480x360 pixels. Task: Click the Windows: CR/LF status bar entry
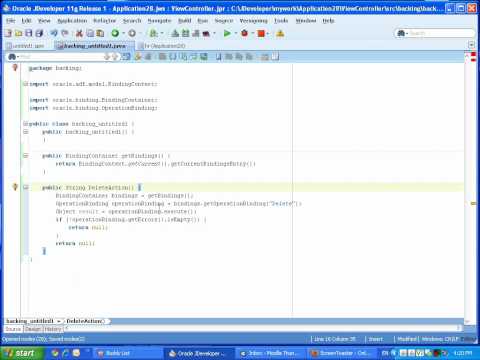440,339
